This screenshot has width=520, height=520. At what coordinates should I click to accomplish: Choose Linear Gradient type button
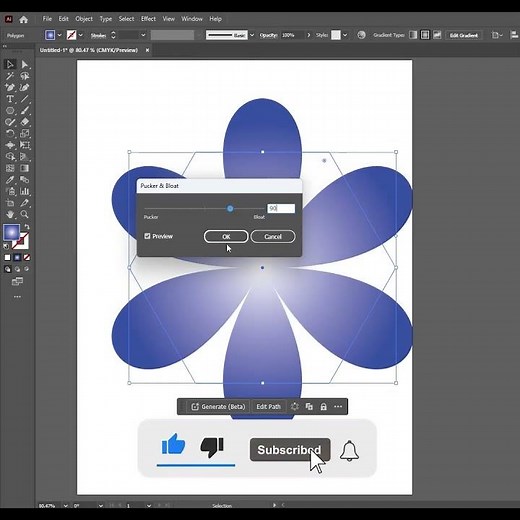tap(413, 35)
